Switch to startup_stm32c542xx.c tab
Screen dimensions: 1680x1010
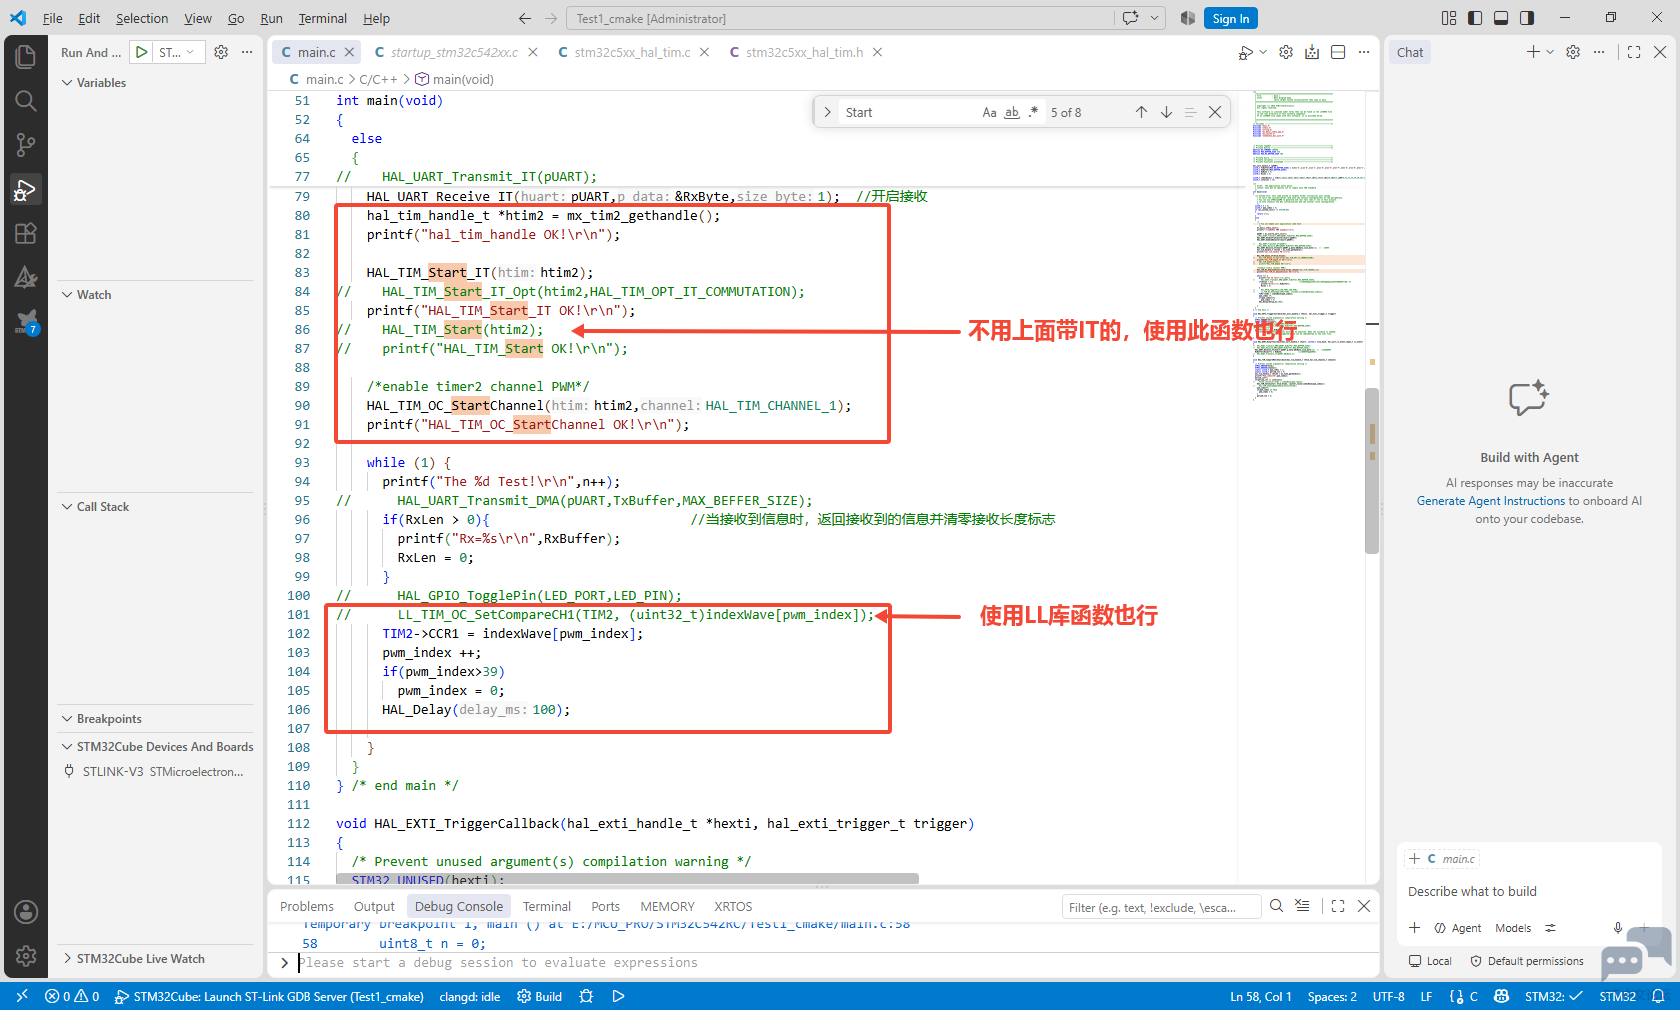click(x=454, y=52)
